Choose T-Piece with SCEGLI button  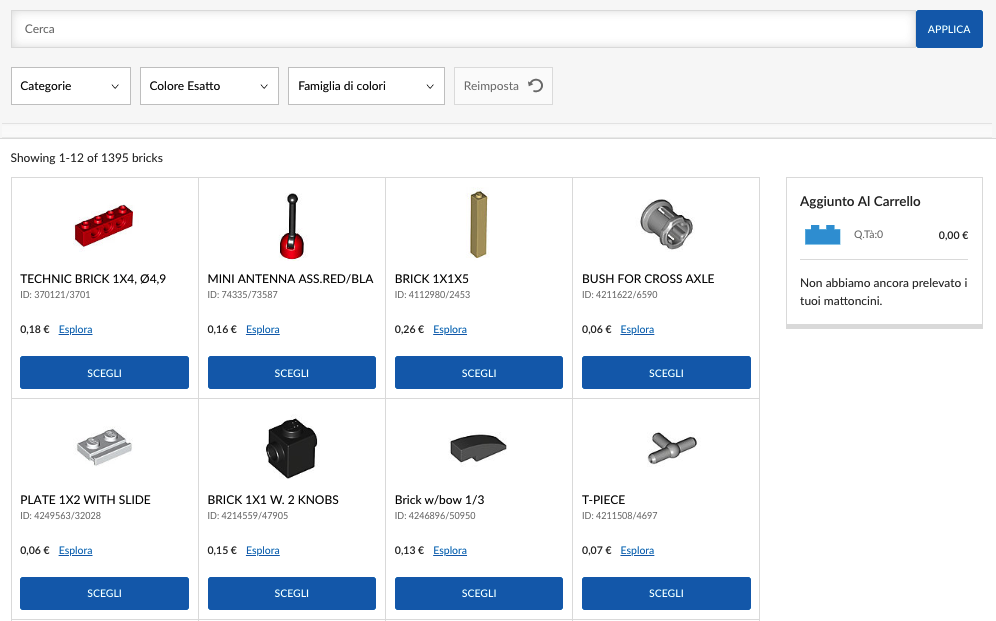[x=666, y=593]
